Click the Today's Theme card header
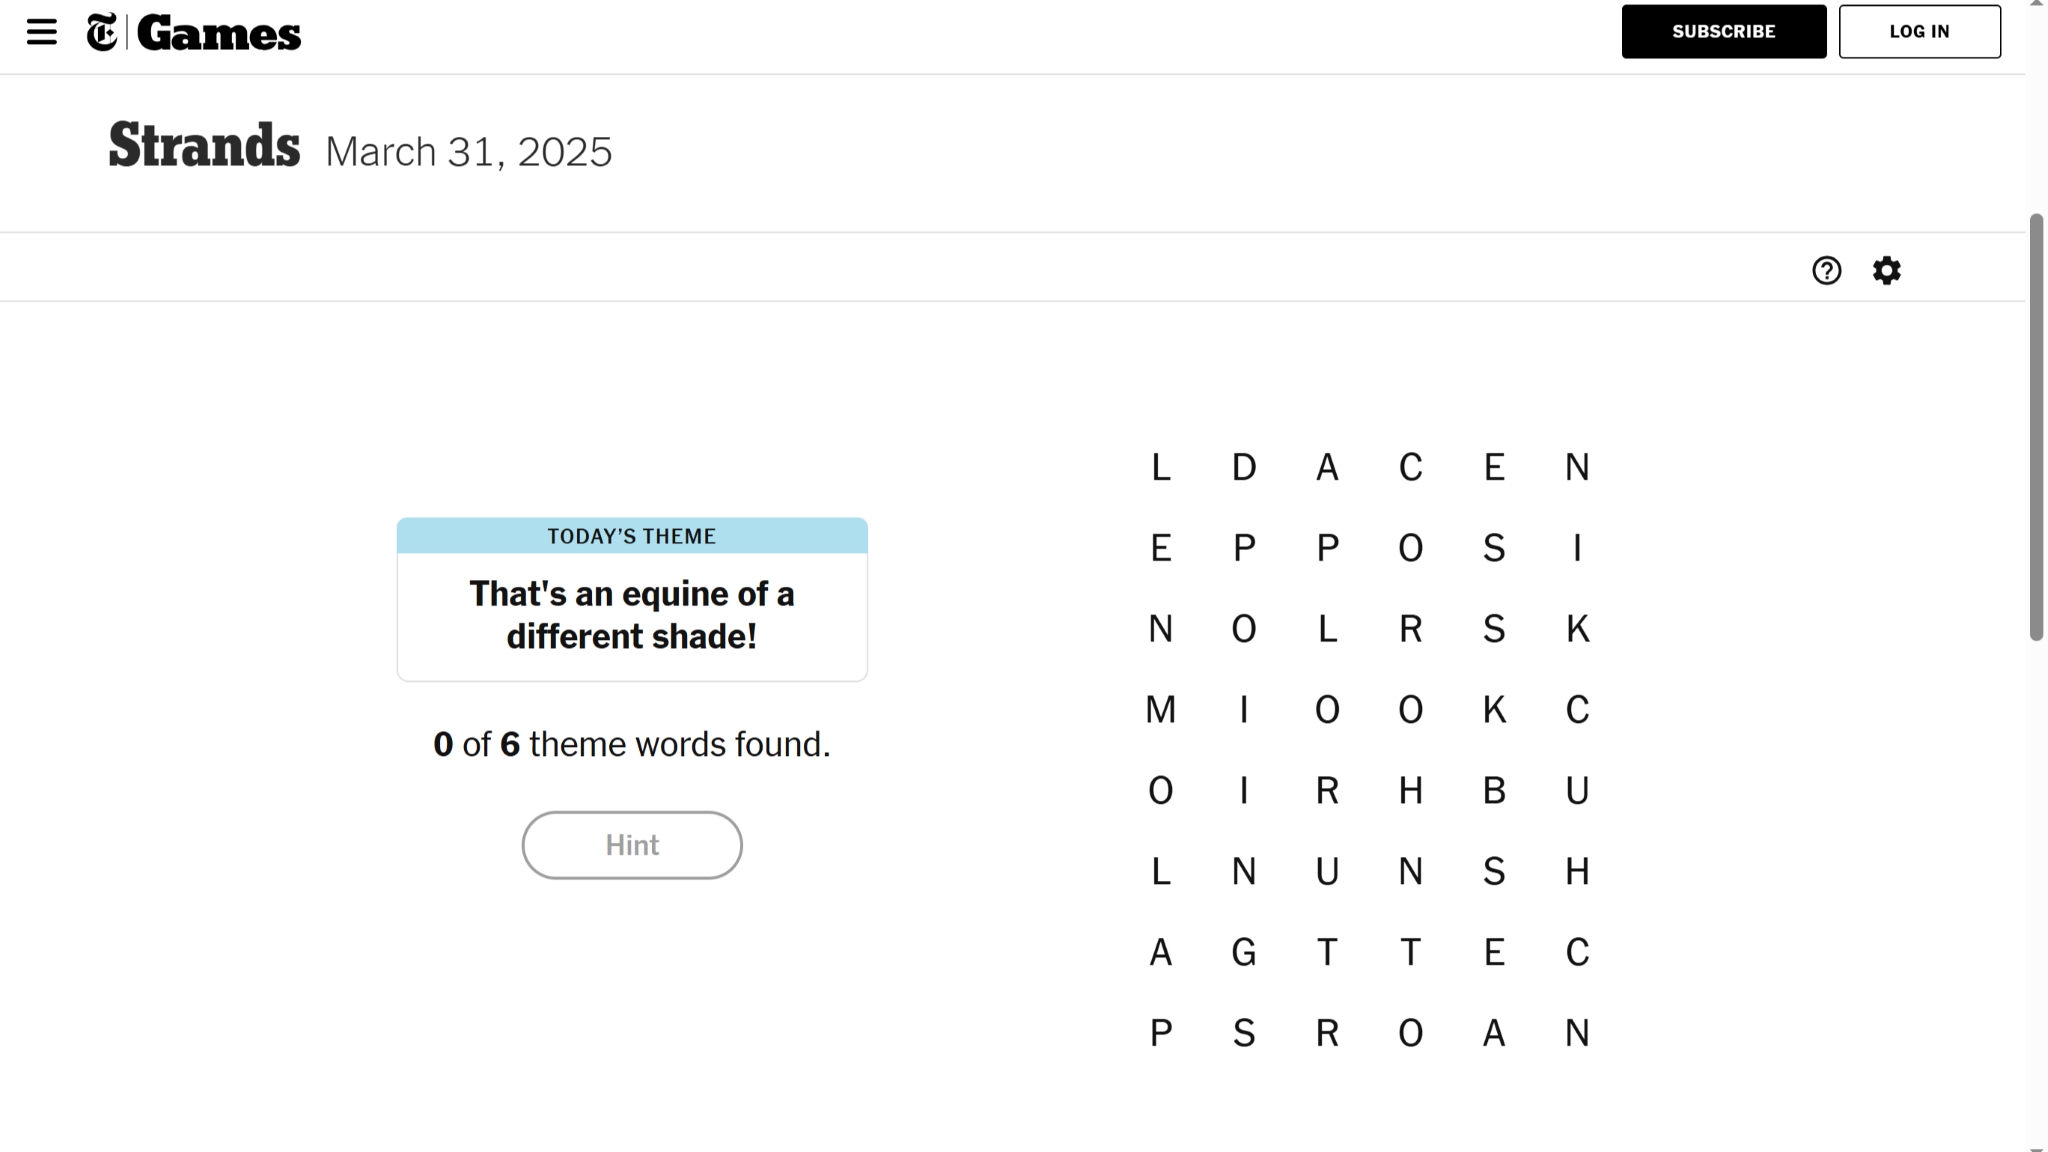 coord(631,536)
